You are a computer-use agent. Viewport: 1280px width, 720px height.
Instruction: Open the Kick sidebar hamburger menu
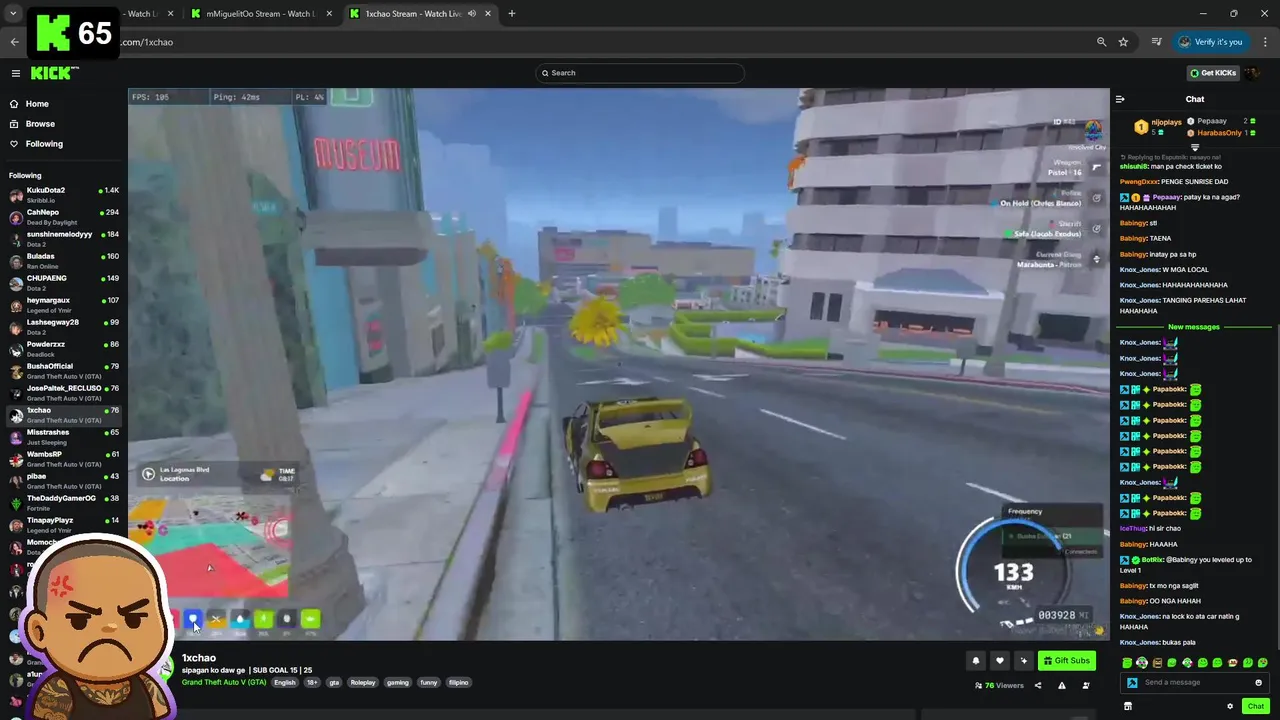(15, 73)
